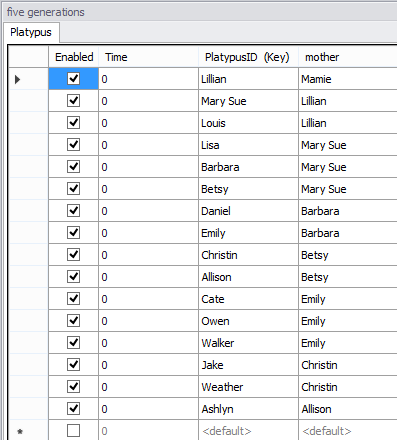
Task: Select mother cell 'Barbara' in Daniel row
Action: pyautogui.click(x=348, y=211)
